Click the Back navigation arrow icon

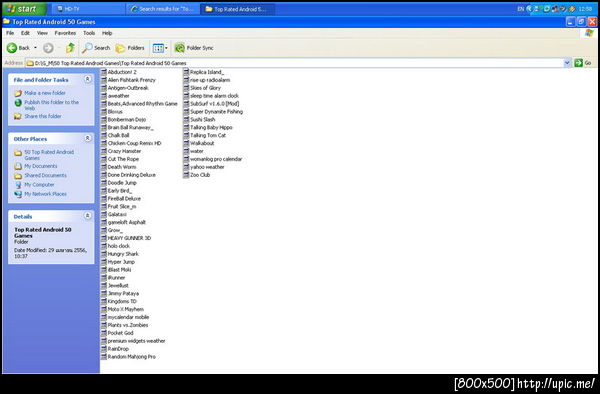12,48
